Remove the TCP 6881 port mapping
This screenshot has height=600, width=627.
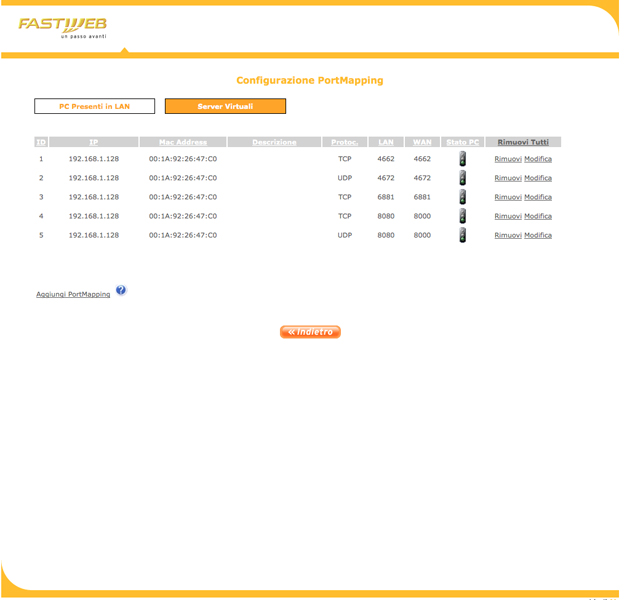click(x=508, y=197)
